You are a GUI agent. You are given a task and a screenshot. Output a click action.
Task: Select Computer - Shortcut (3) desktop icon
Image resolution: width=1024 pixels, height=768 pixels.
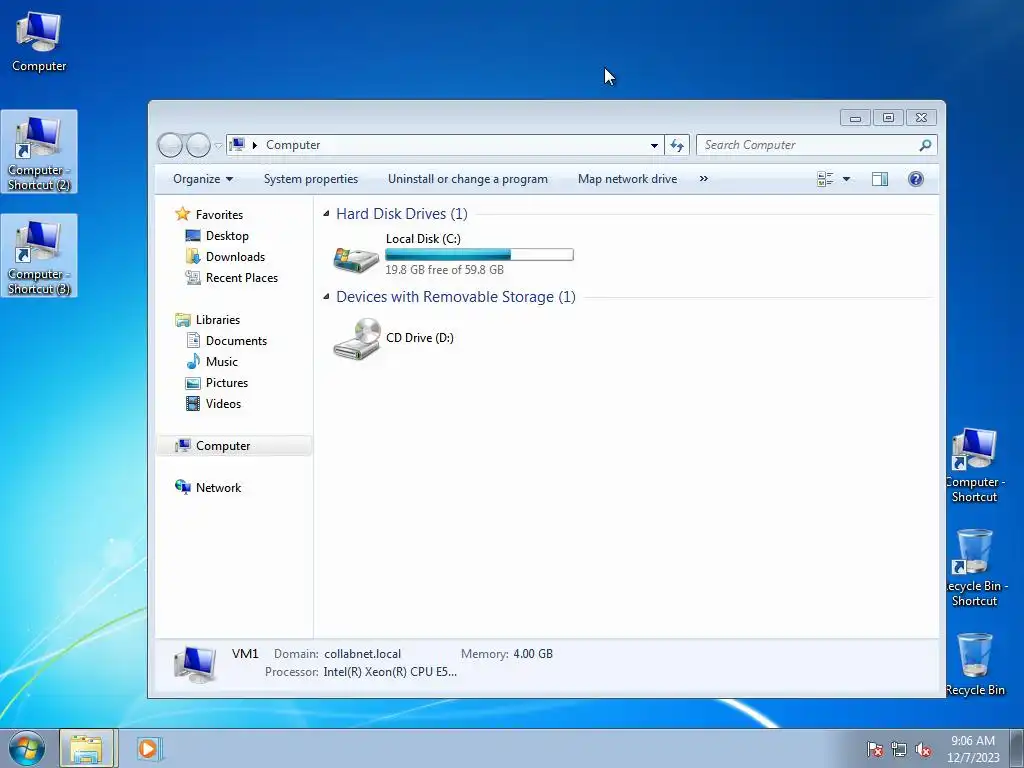tap(39, 255)
